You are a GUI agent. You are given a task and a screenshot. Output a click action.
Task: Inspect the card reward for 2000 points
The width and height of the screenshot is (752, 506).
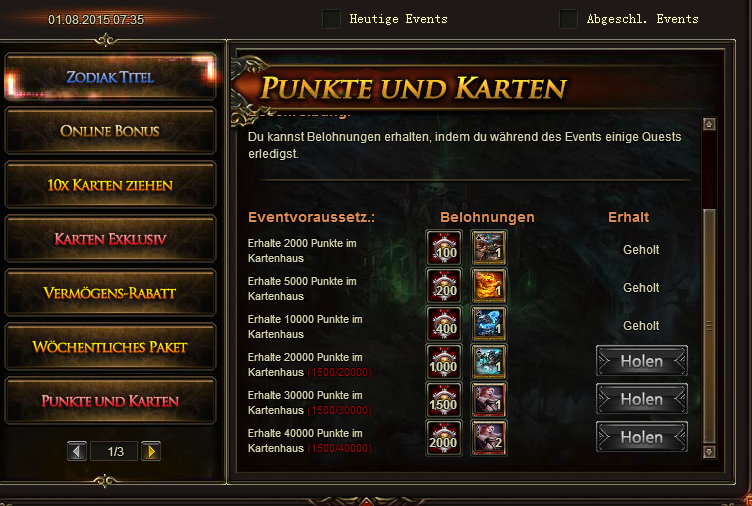pyautogui.click(x=489, y=247)
